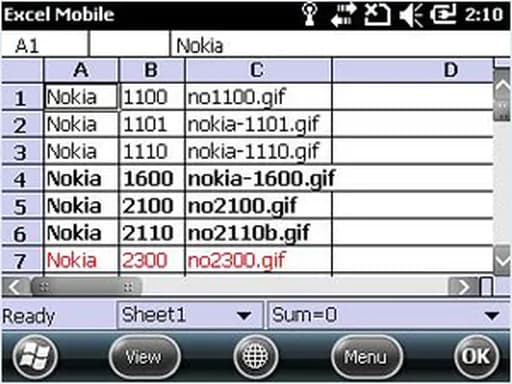Tap the speaker volume icon
Screen dimensions: 512x384
pos(411,15)
